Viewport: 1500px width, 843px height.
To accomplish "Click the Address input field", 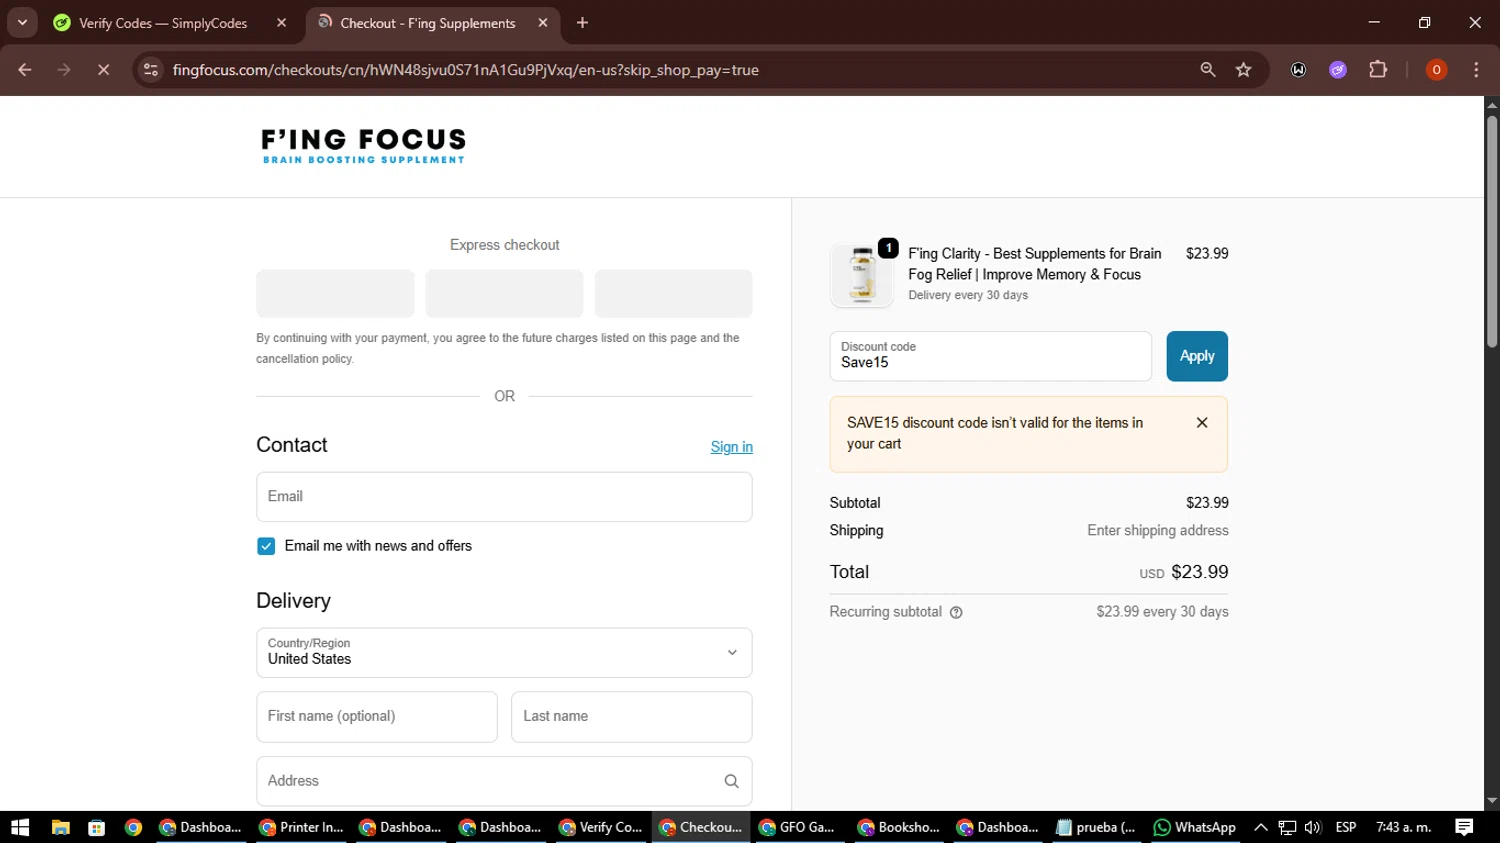I will click(x=504, y=781).
